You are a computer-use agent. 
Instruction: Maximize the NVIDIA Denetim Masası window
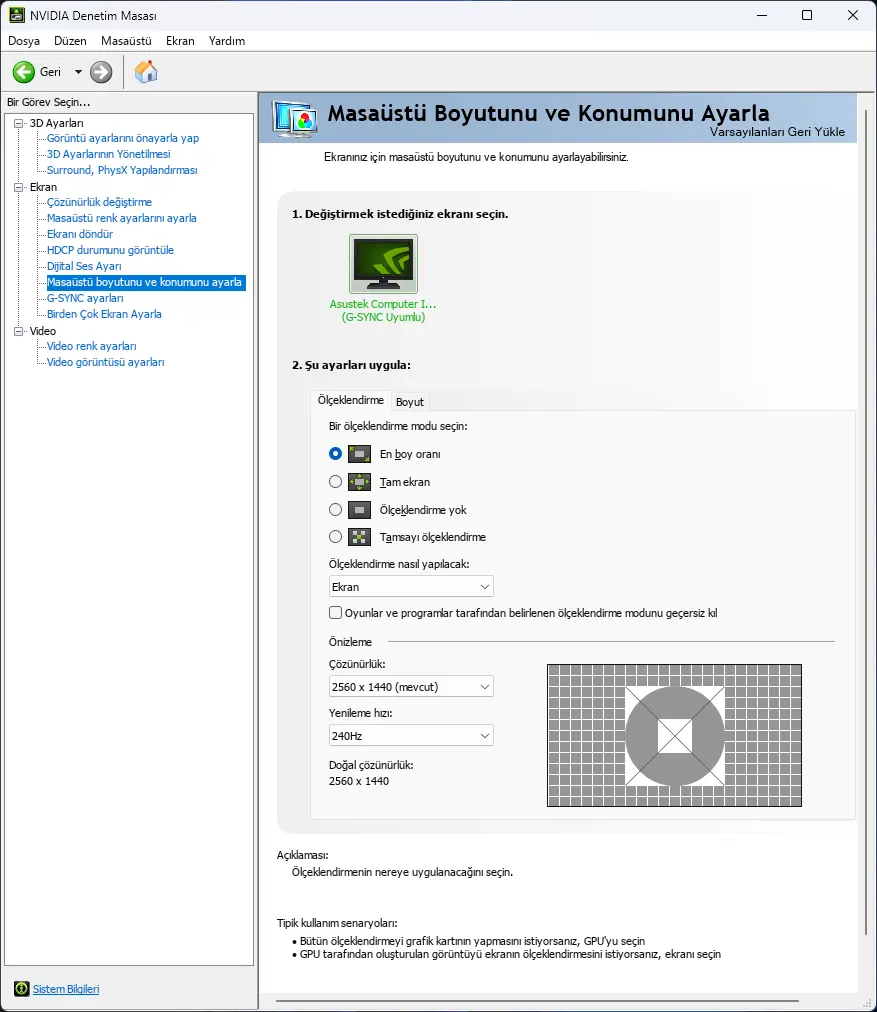coord(807,15)
